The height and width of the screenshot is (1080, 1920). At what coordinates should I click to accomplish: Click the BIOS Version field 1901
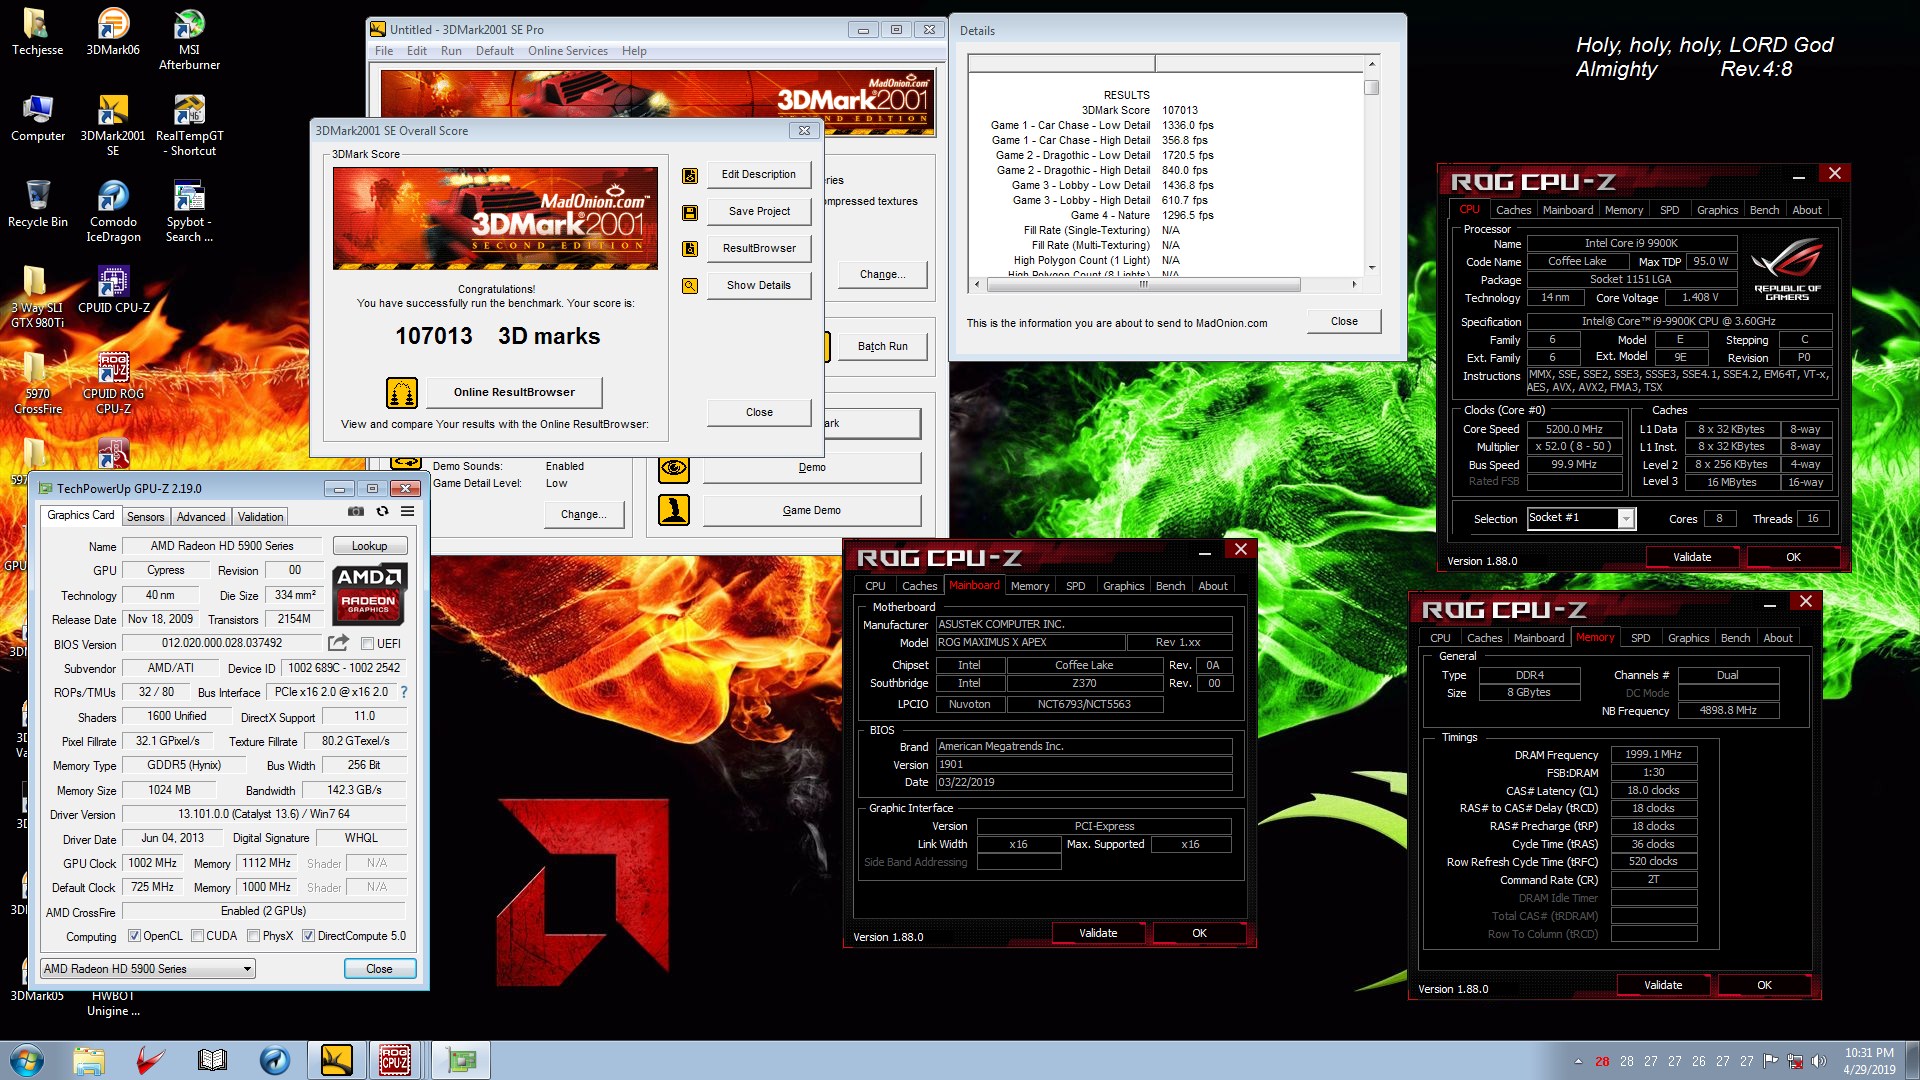point(1084,764)
